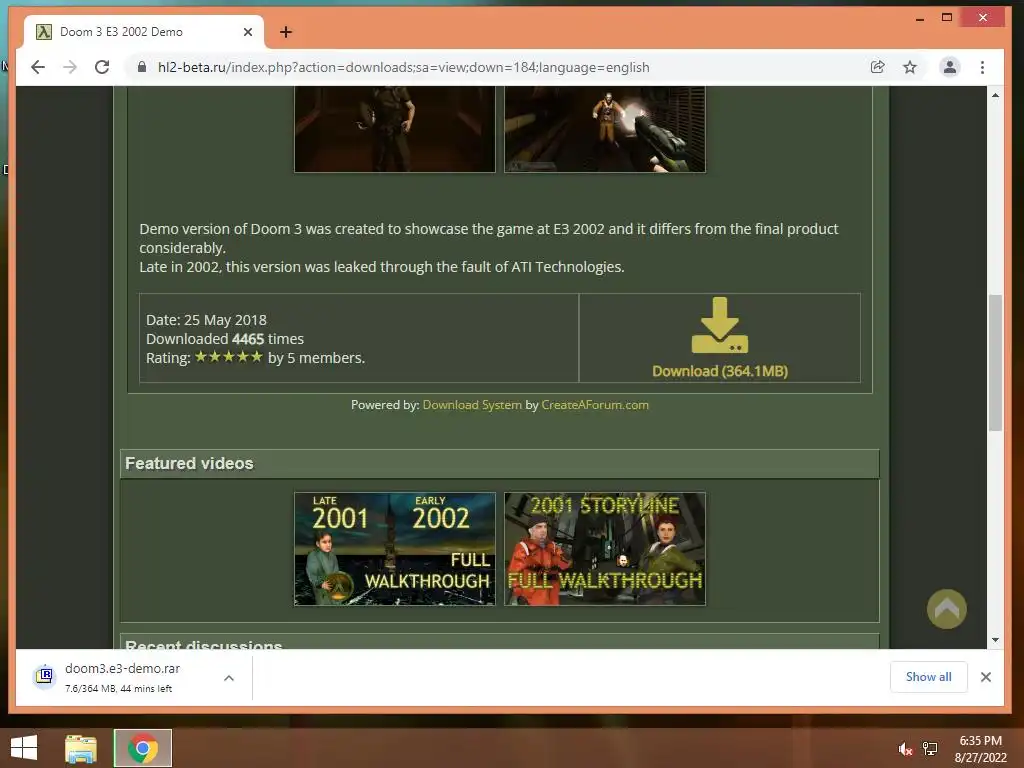
Task: Open the Chrome profile avatar menu
Action: coord(950,67)
